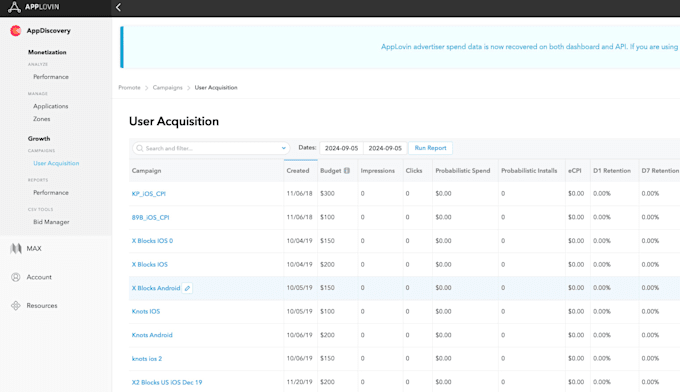Open the Resources section
The width and height of the screenshot is (680, 392).
coord(42,306)
